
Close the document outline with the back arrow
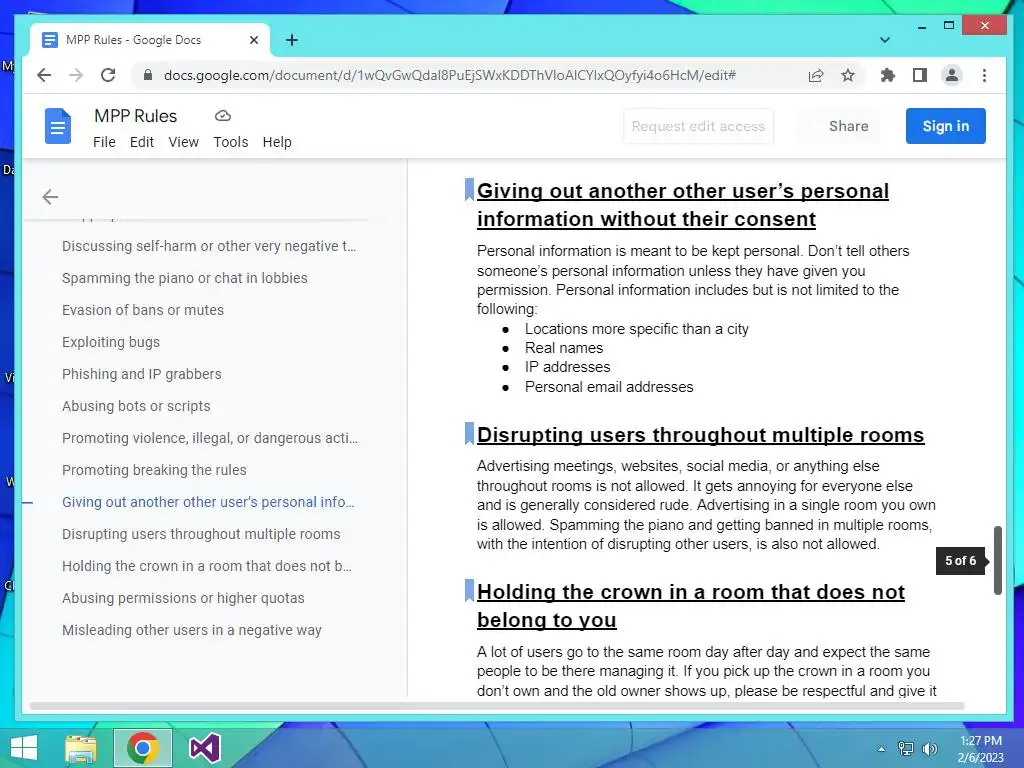[50, 197]
